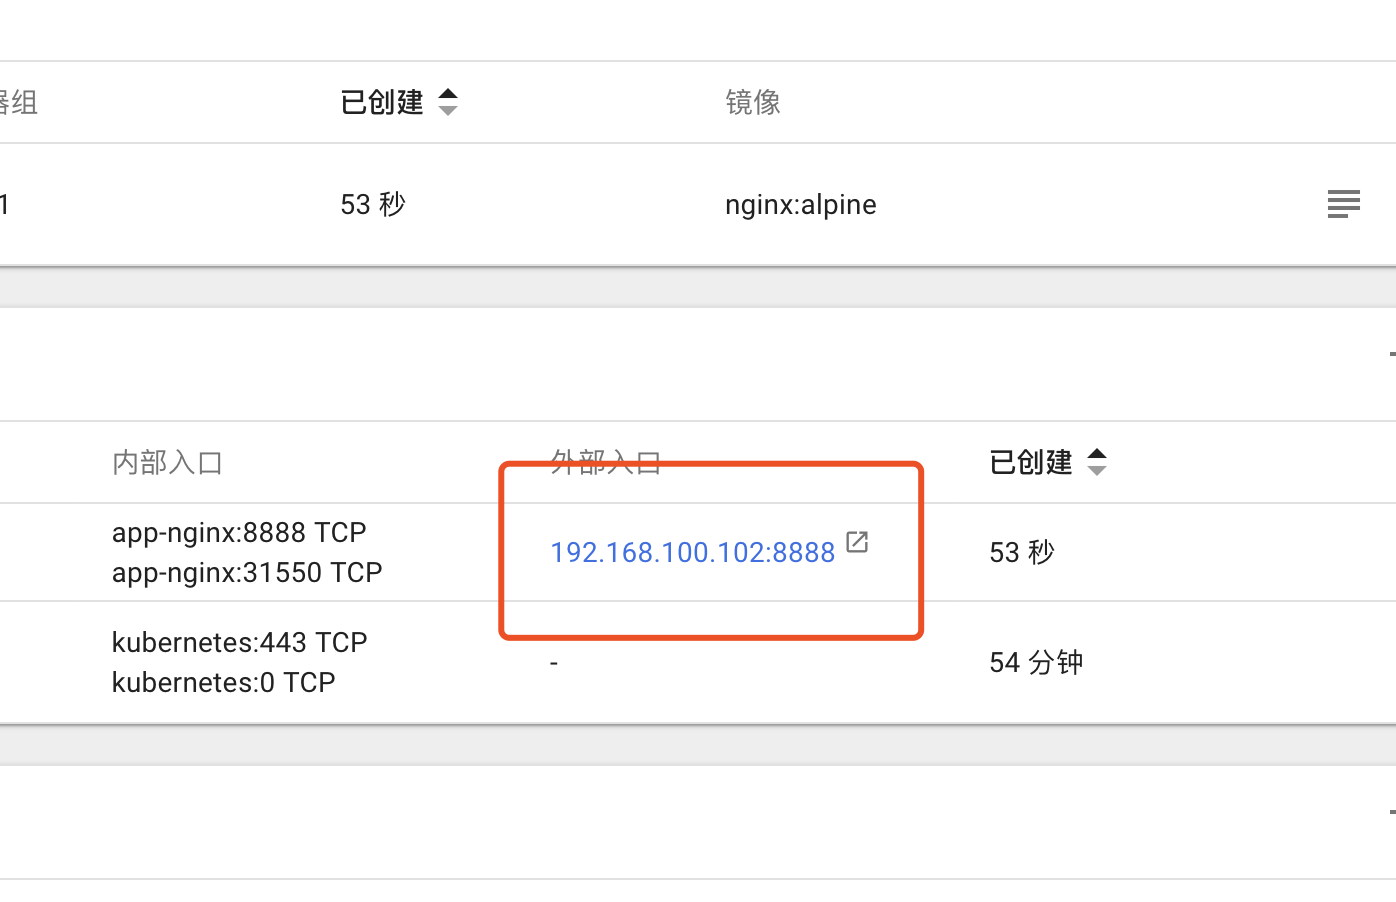
Task: Click external-link icon beside 192.168.100.102:8888
Action: pos(857,542)
